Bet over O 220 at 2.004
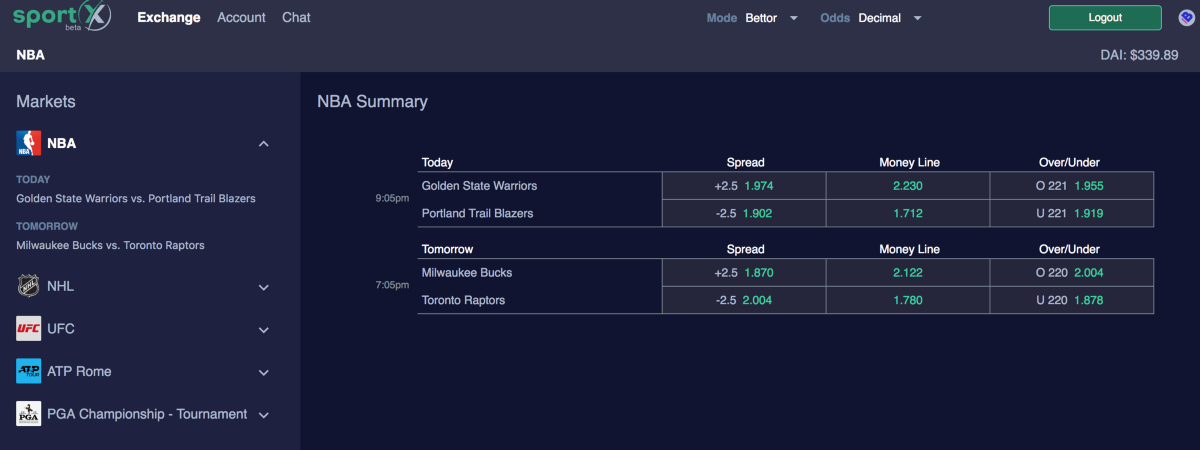The height and width of the screenshot is (450, 1200). pyautogui.click(x=1072, y=272)
